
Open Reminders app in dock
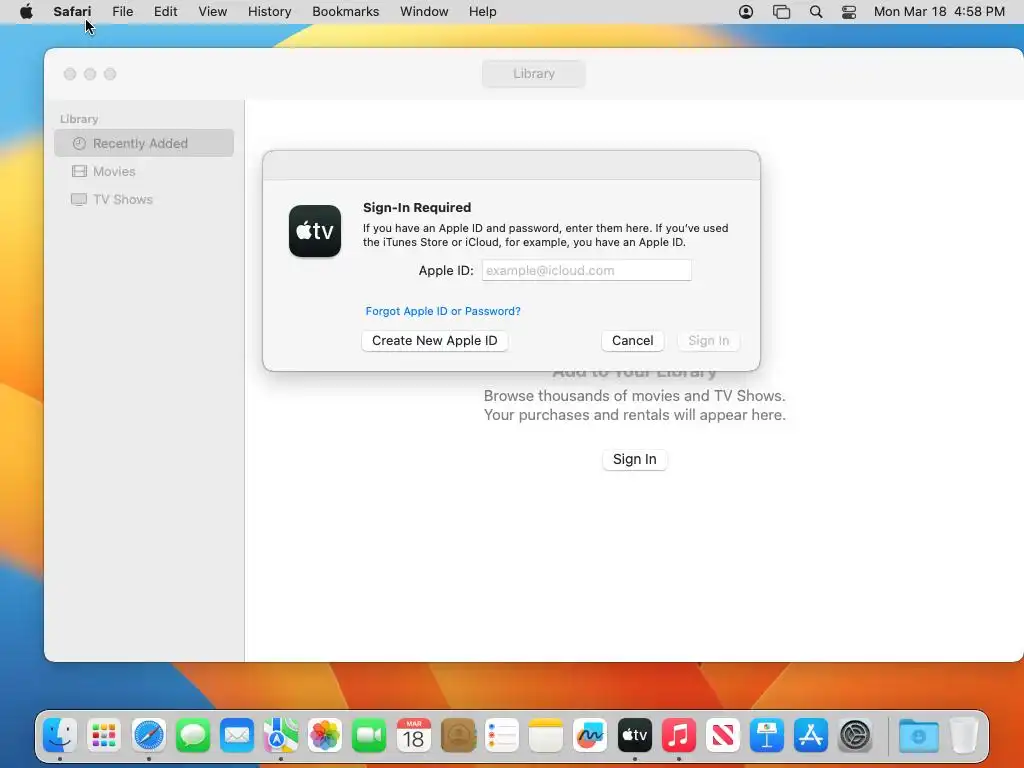pyautogui.click(x=502, y=735)
